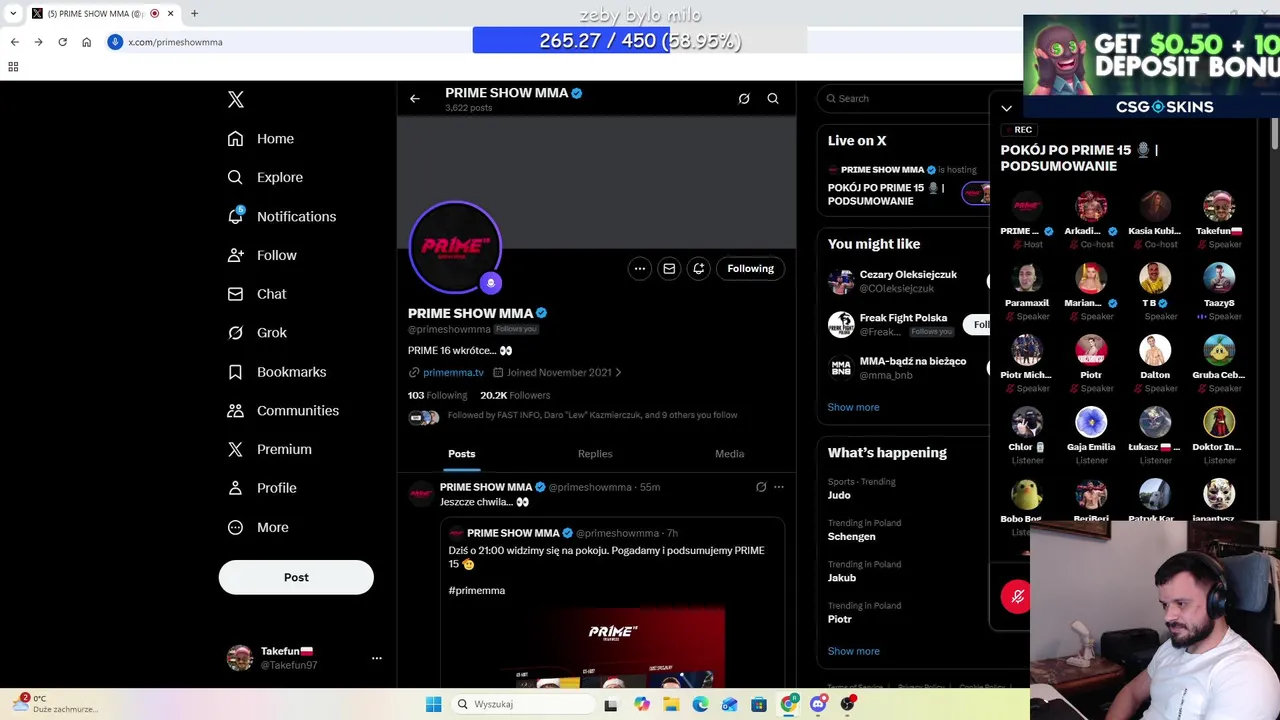Reload the page in browser

[x=62, y=42]
